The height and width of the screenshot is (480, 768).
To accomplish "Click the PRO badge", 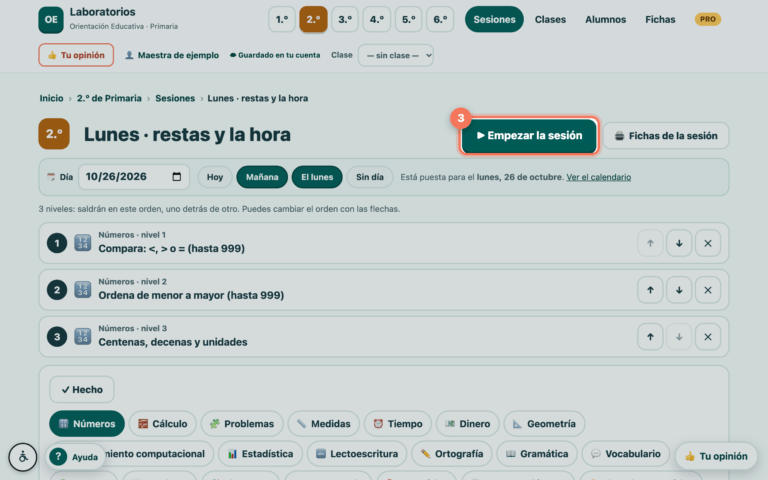I will coord(708,20).
